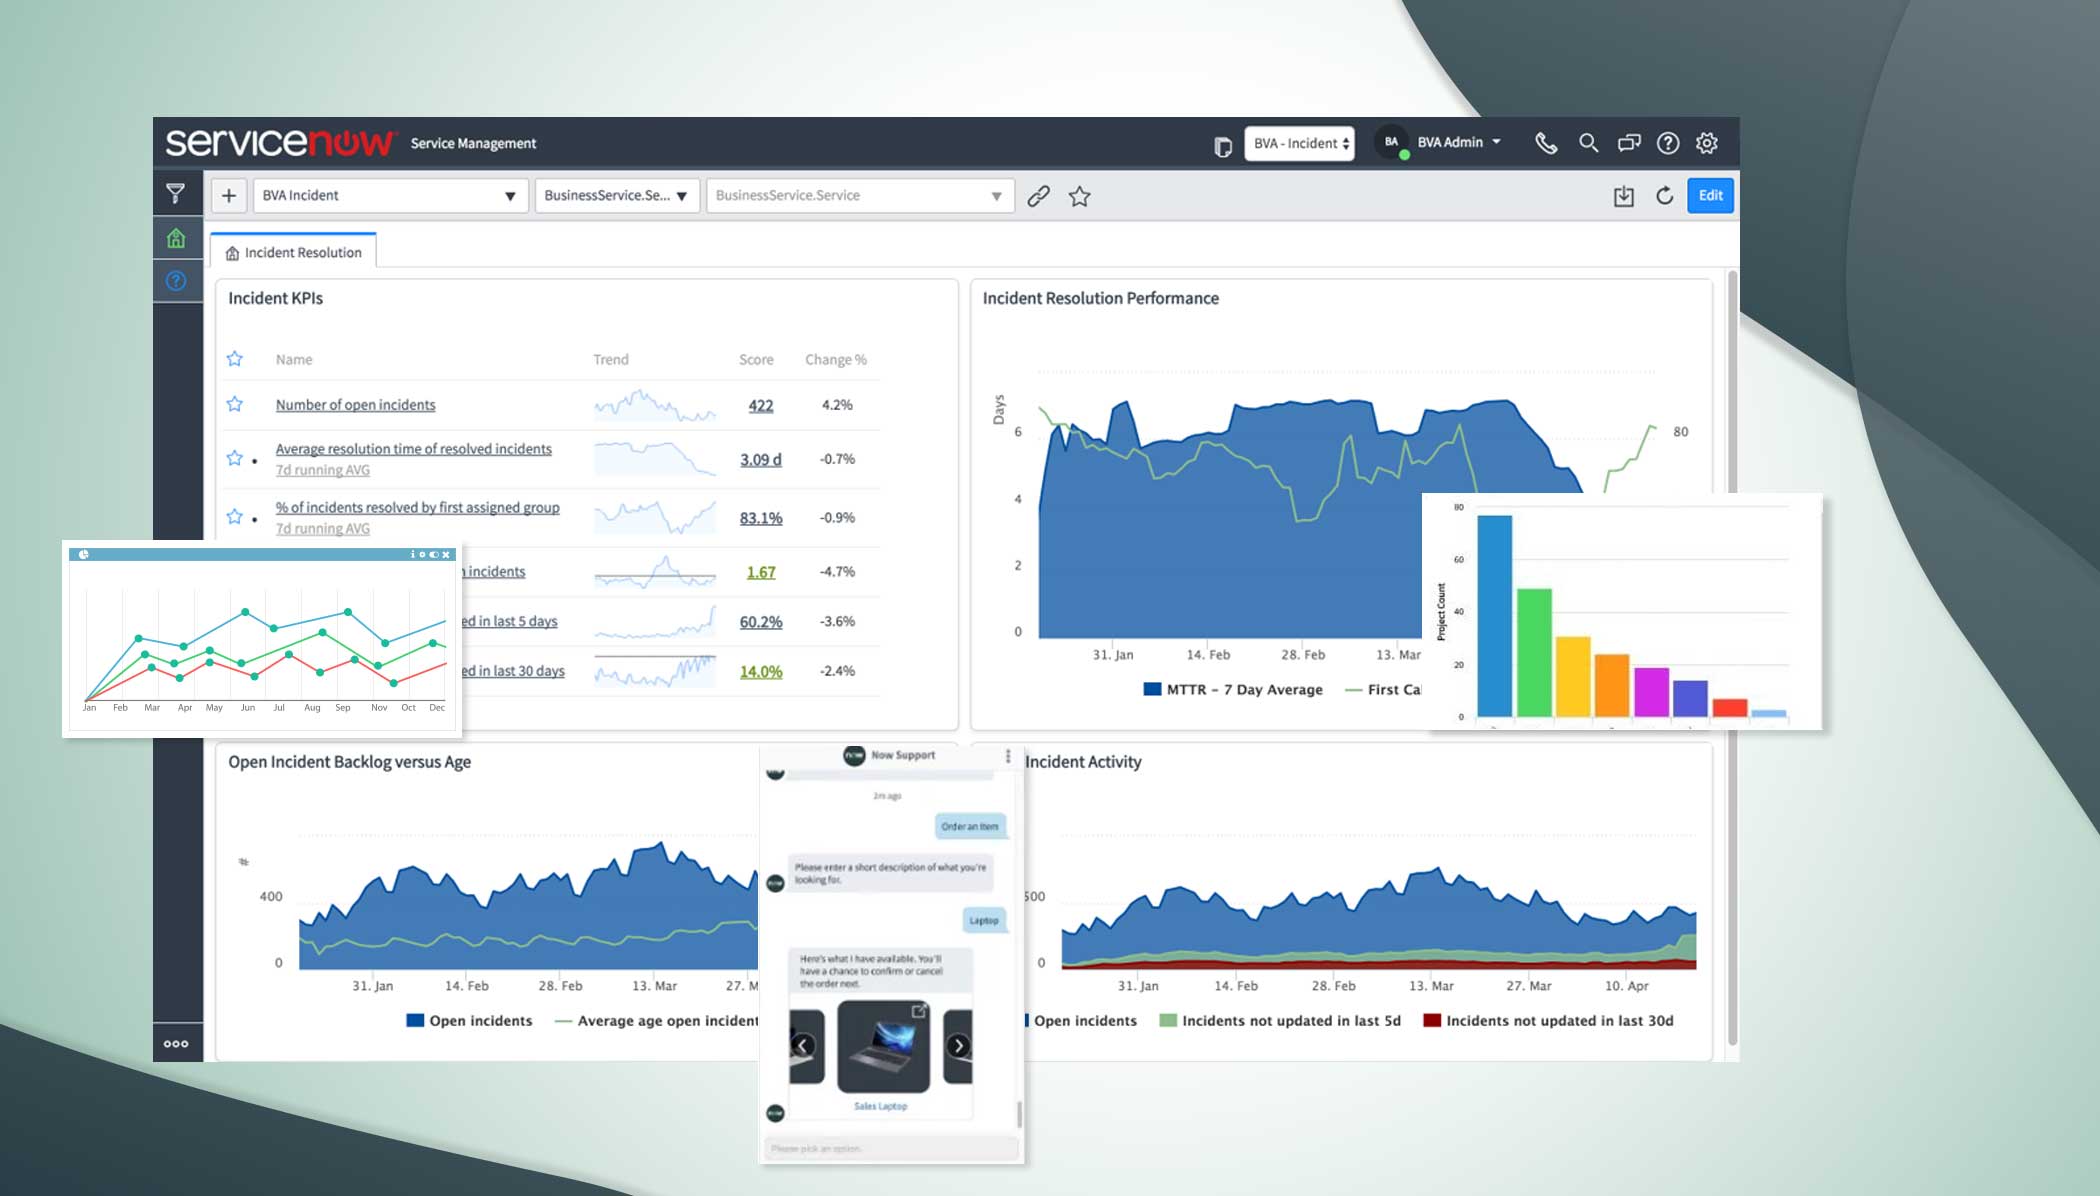2100x1196 pixels.
Task: Open the phone icon in the header
Action: (x=1546, y=143)
